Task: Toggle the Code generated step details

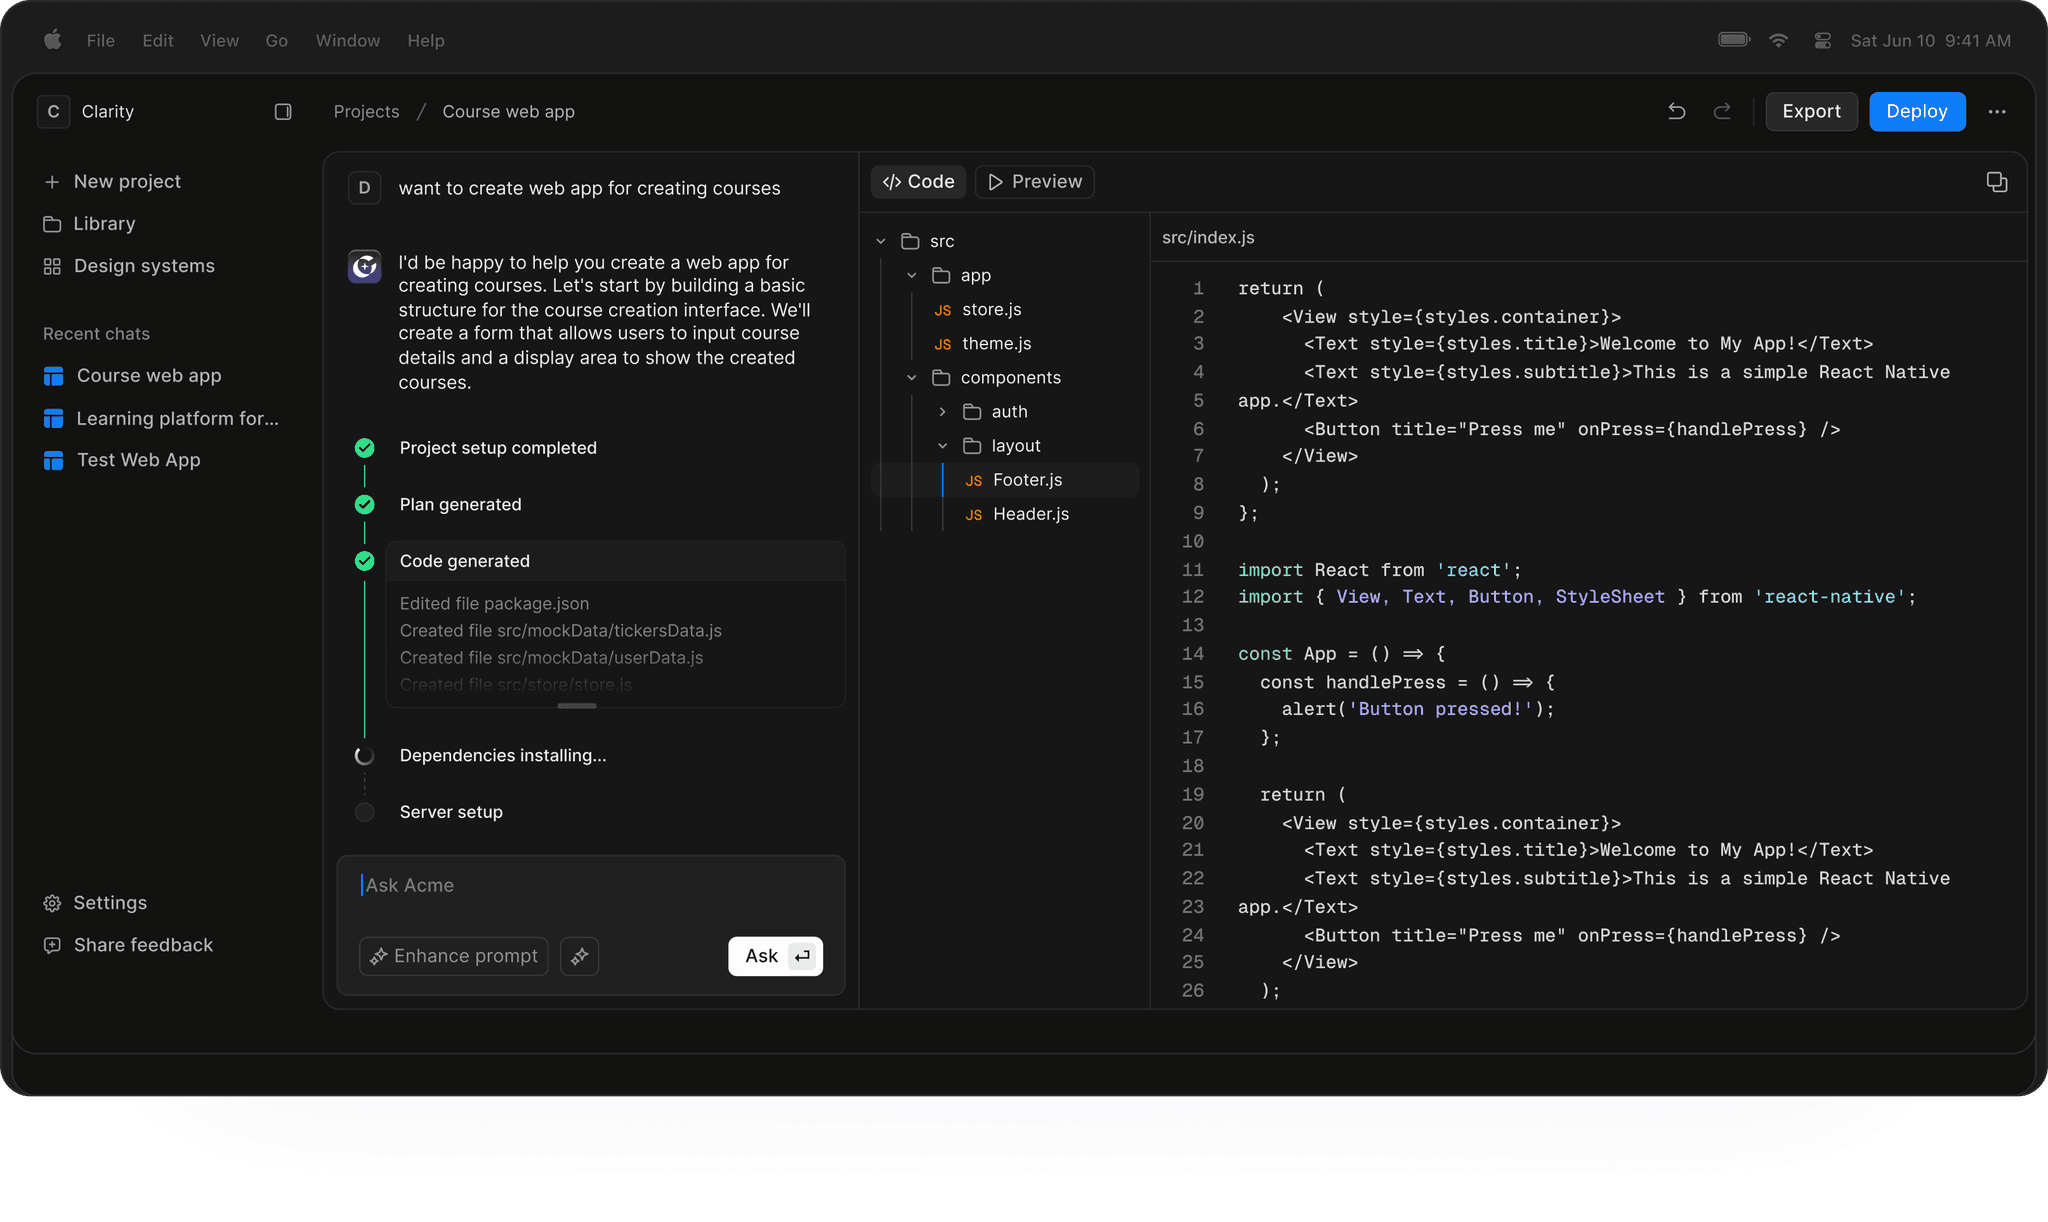Action: (x=464, y=561)
